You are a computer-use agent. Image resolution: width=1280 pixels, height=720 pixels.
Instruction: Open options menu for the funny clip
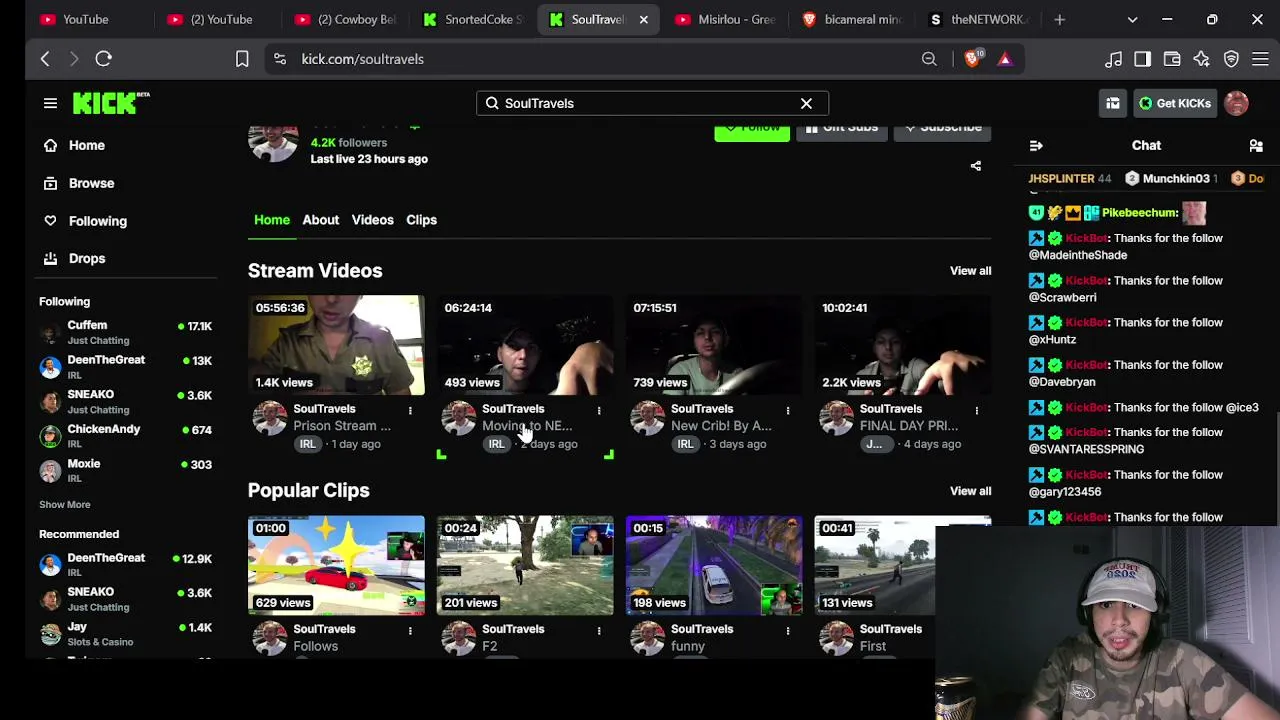788,630
